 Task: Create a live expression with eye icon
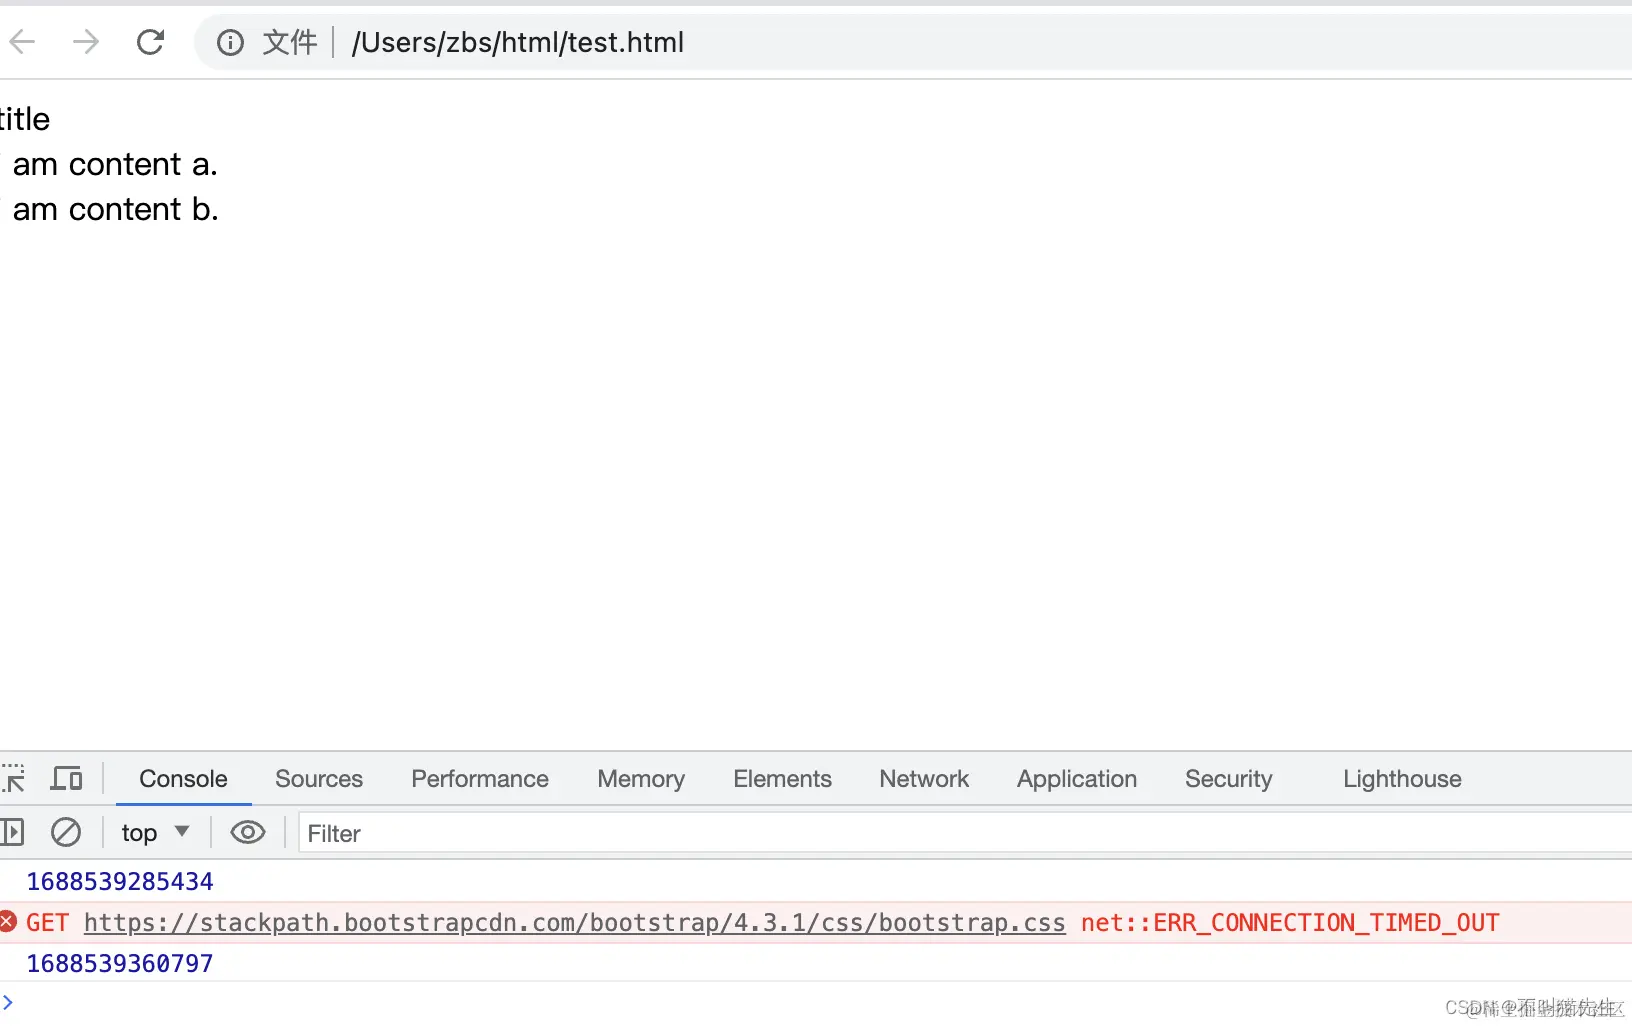(247, 832)
